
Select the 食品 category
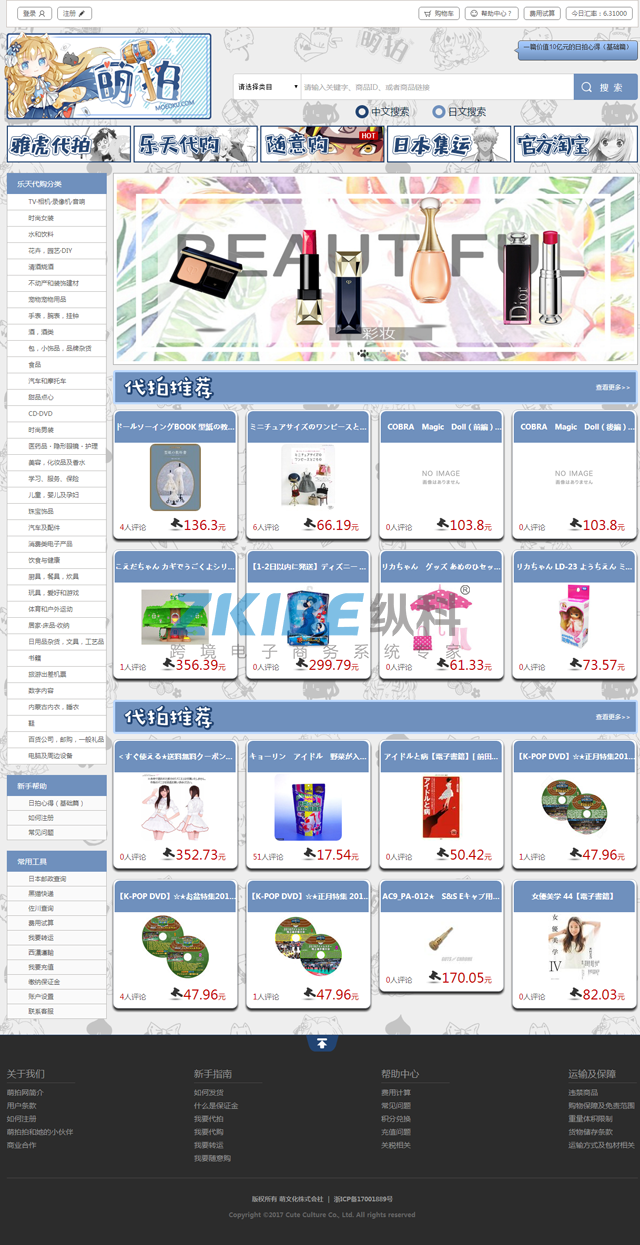pos(57,364)
